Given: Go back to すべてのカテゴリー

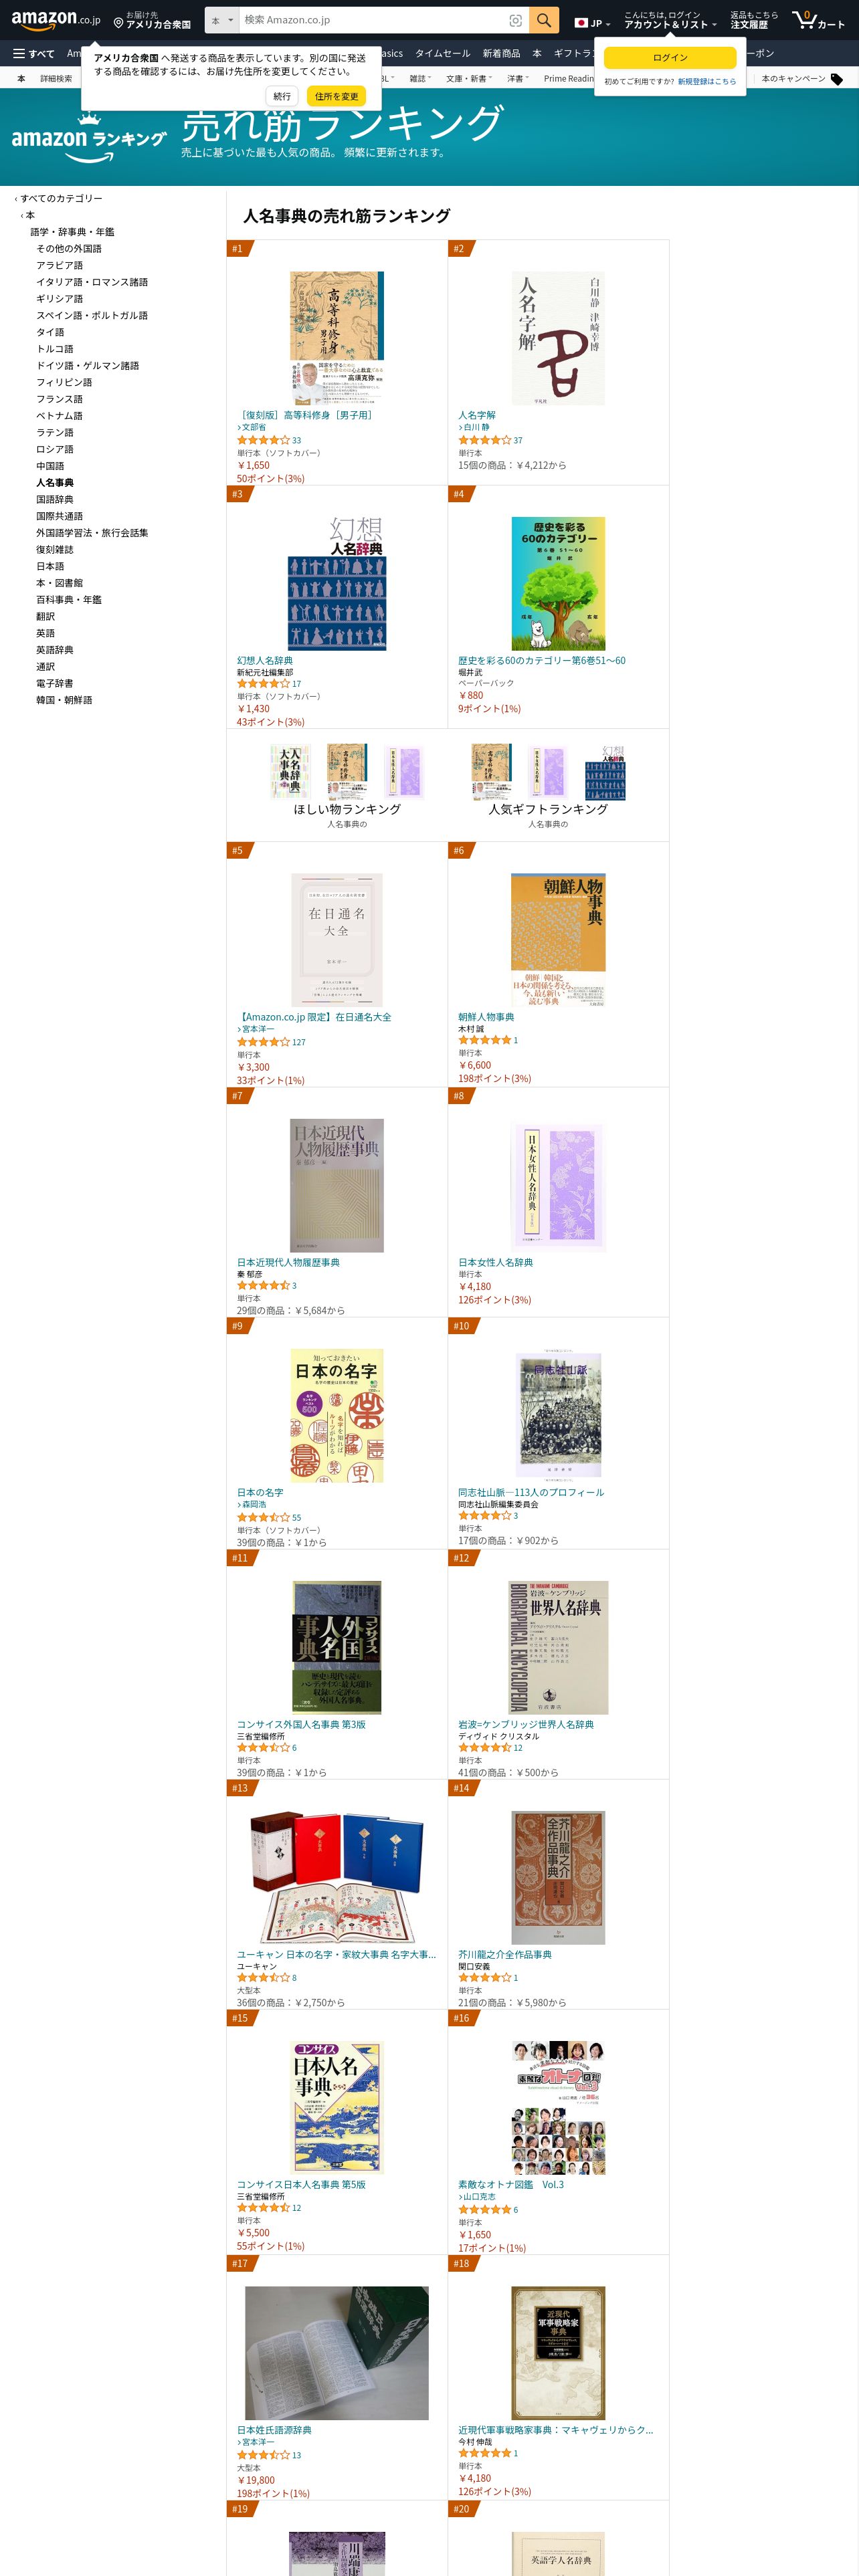Looking at the screenshot, I should [61, 198].
